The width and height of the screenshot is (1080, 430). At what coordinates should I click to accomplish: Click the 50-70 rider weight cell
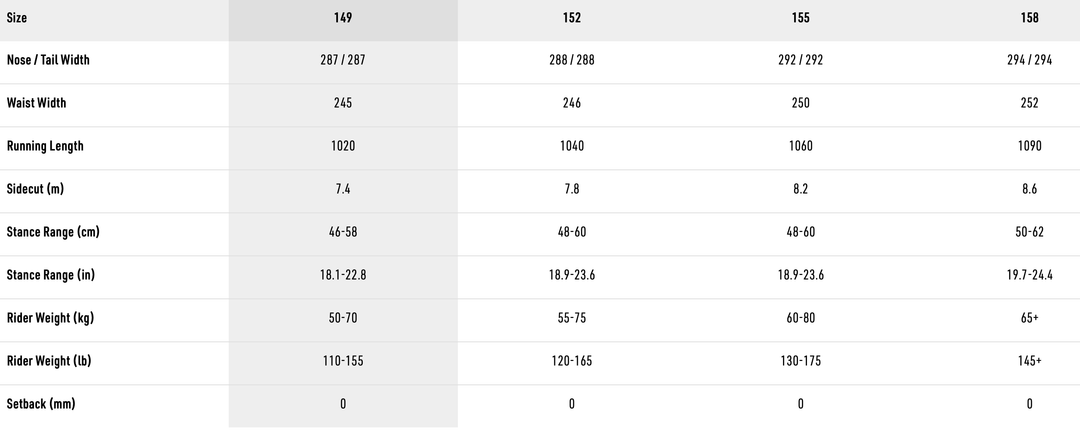(x=343, y=318)
